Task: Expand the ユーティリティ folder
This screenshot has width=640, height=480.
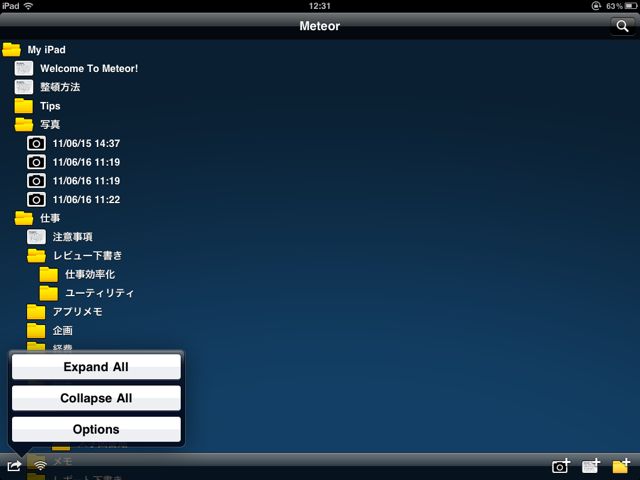Action: [49, 293]
